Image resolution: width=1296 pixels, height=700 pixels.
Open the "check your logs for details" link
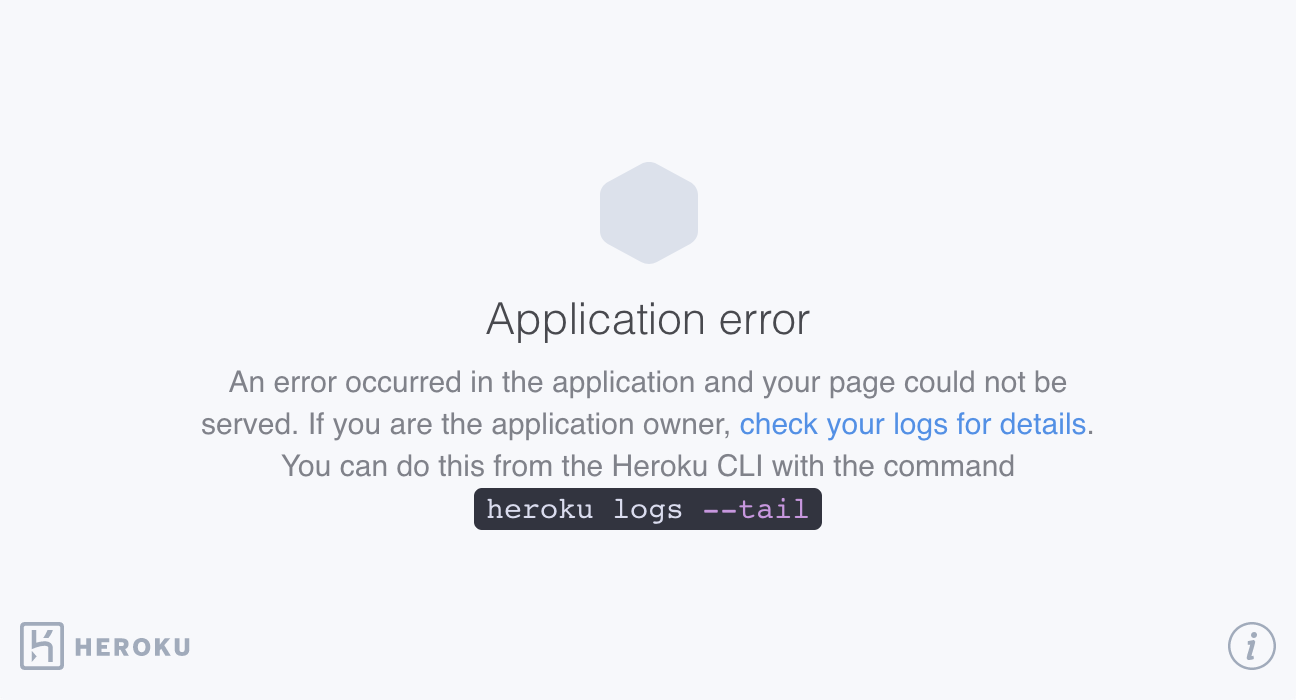point(912,424)
